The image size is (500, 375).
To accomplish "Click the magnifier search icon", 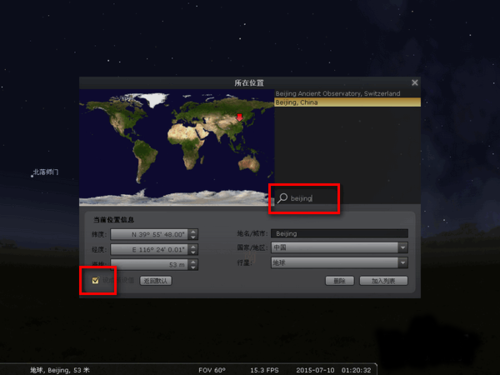I will [282, 198].
